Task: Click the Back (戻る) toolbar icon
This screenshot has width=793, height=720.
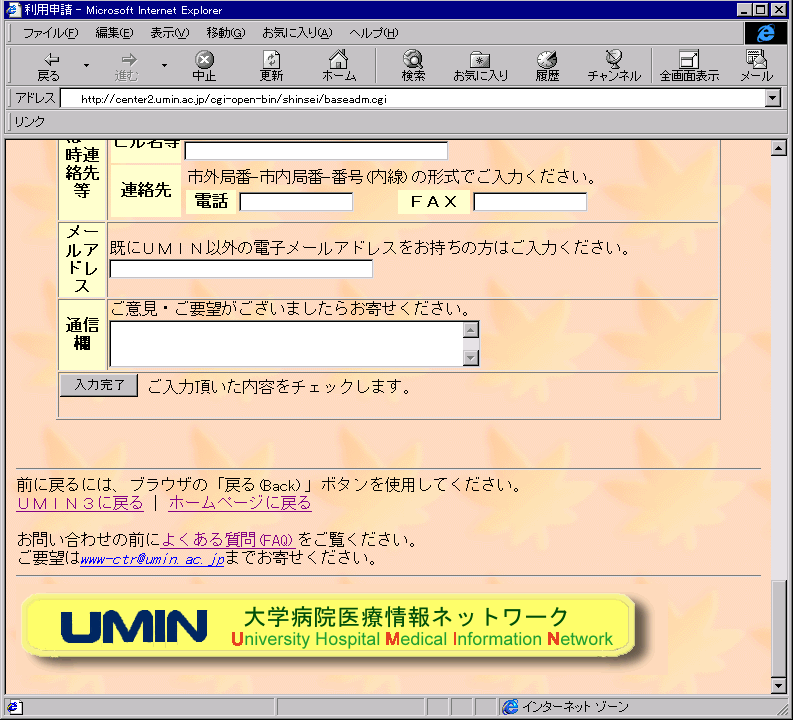Action: click(x=48, y=66)
